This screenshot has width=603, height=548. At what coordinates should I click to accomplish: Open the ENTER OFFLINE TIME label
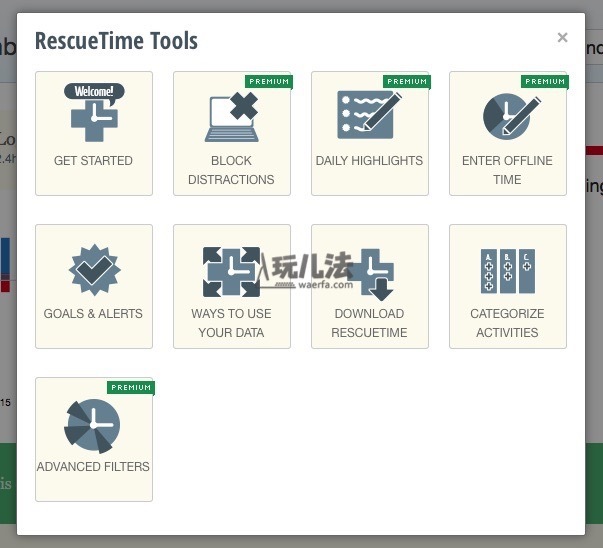507,170
